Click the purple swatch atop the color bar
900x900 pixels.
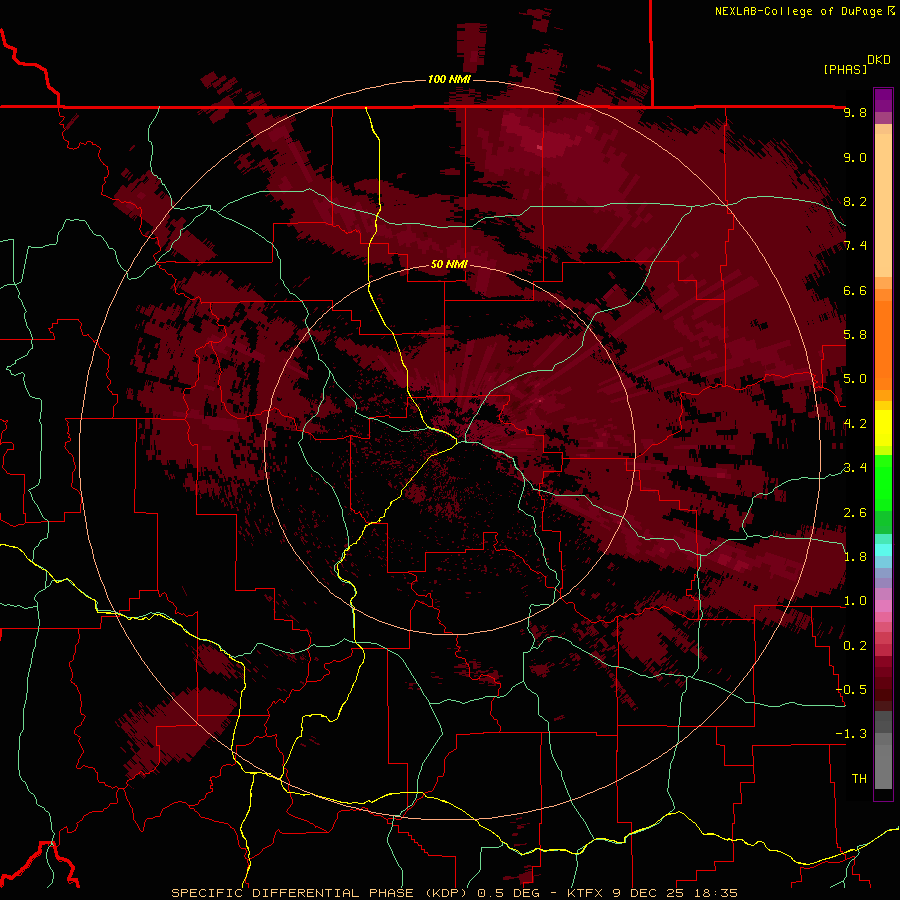[883, 100]
